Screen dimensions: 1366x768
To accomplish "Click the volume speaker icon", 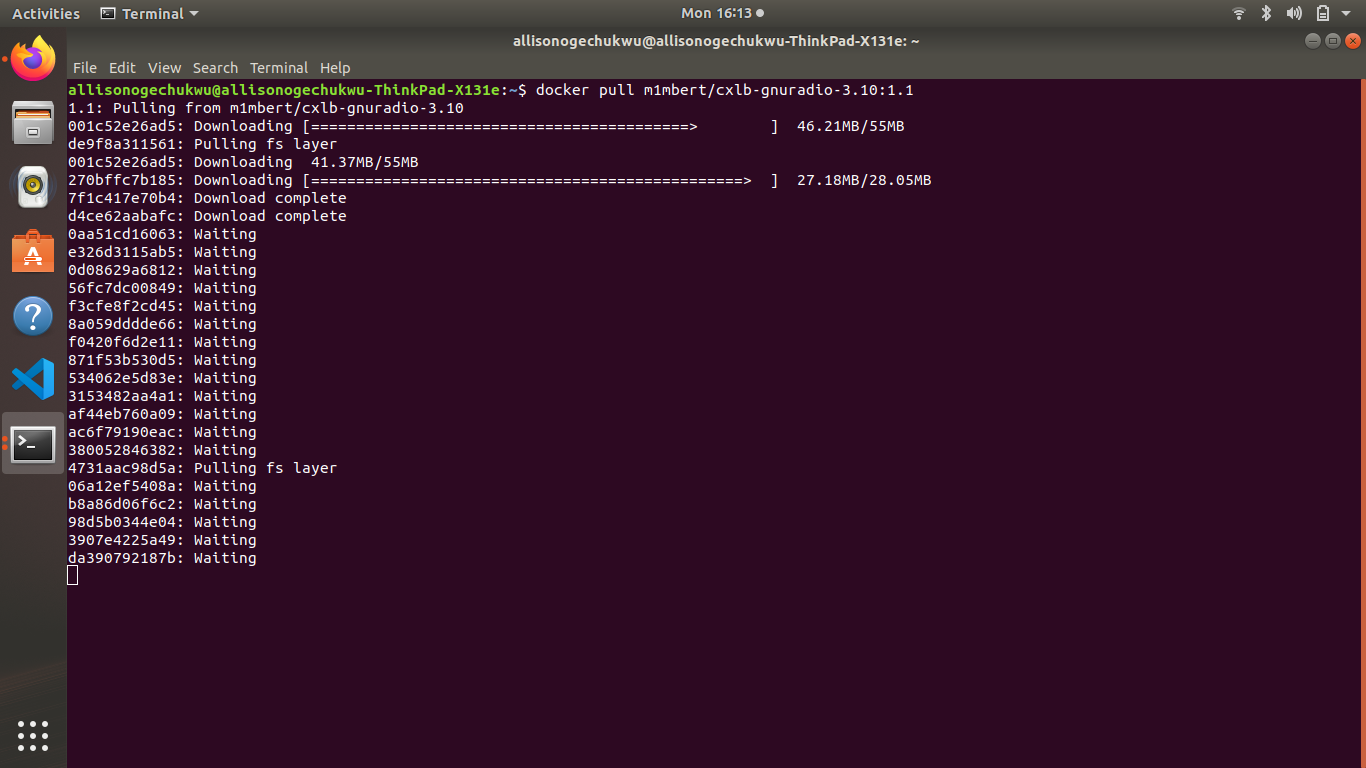I will 1294,13.
